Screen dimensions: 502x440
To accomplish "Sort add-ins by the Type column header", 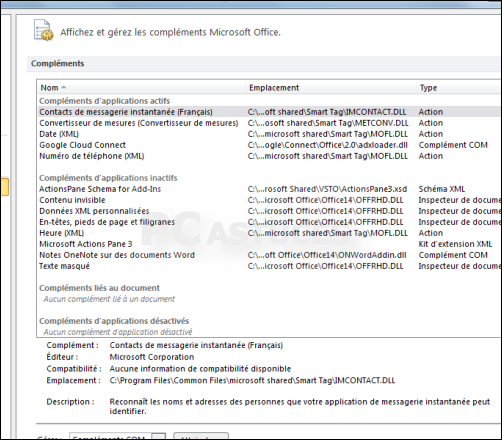I will click(459, 88).
